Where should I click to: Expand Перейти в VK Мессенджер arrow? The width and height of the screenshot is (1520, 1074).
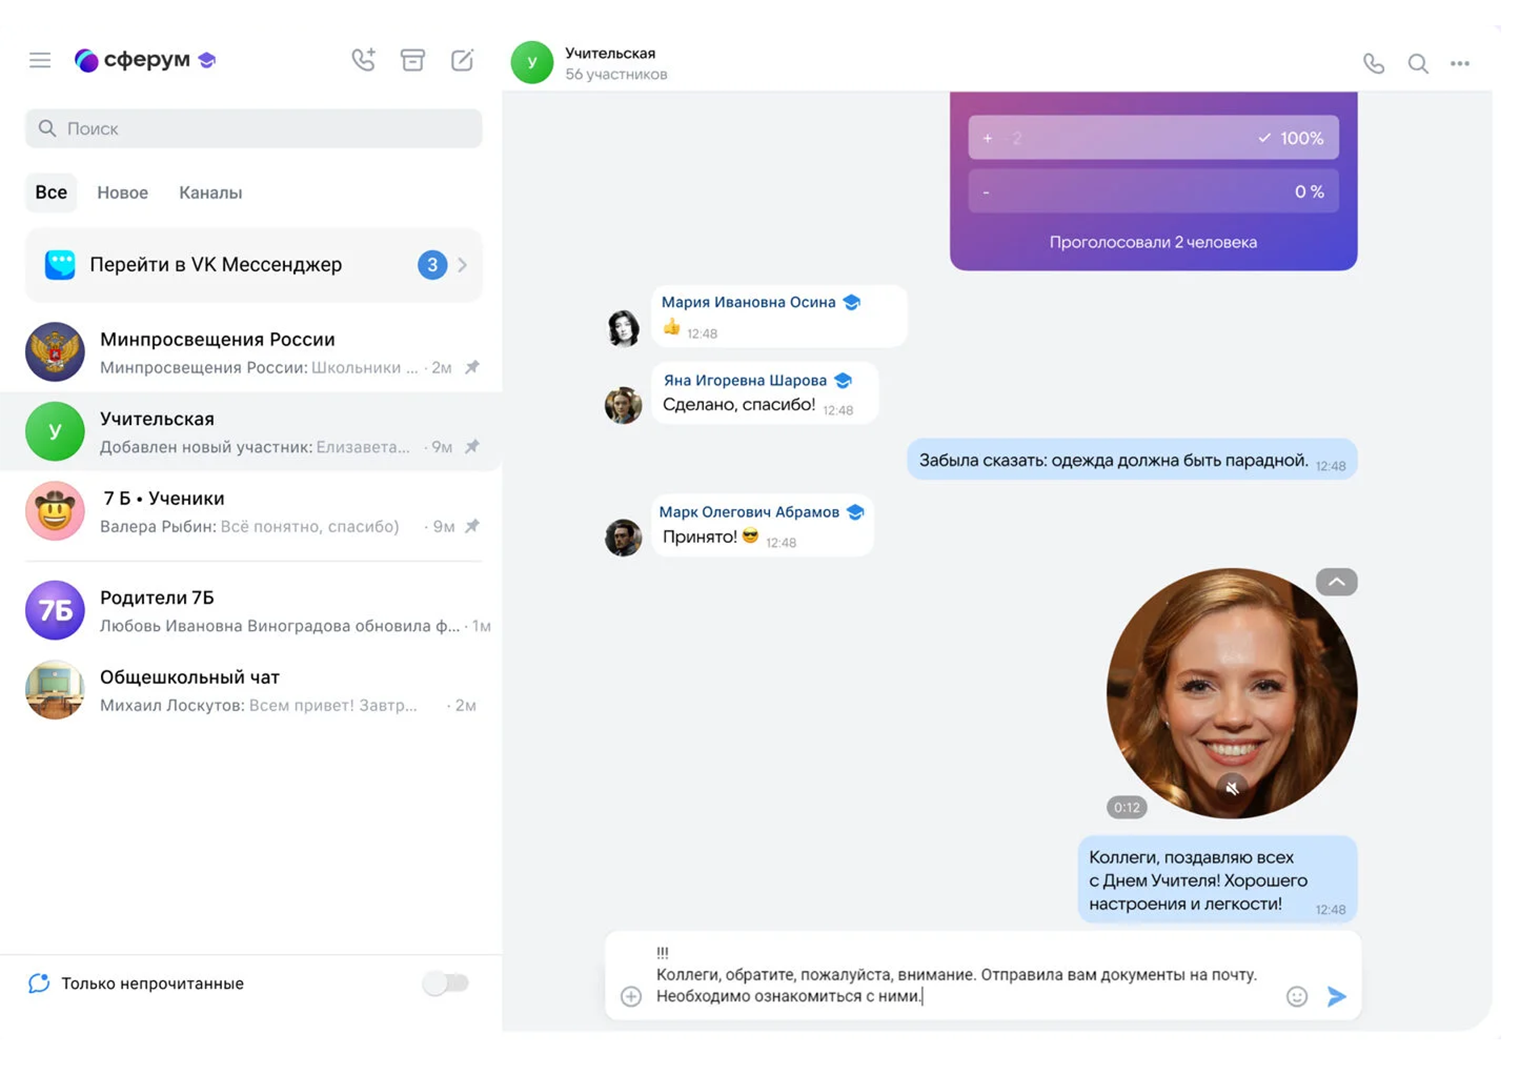click(x=462, y=265)
